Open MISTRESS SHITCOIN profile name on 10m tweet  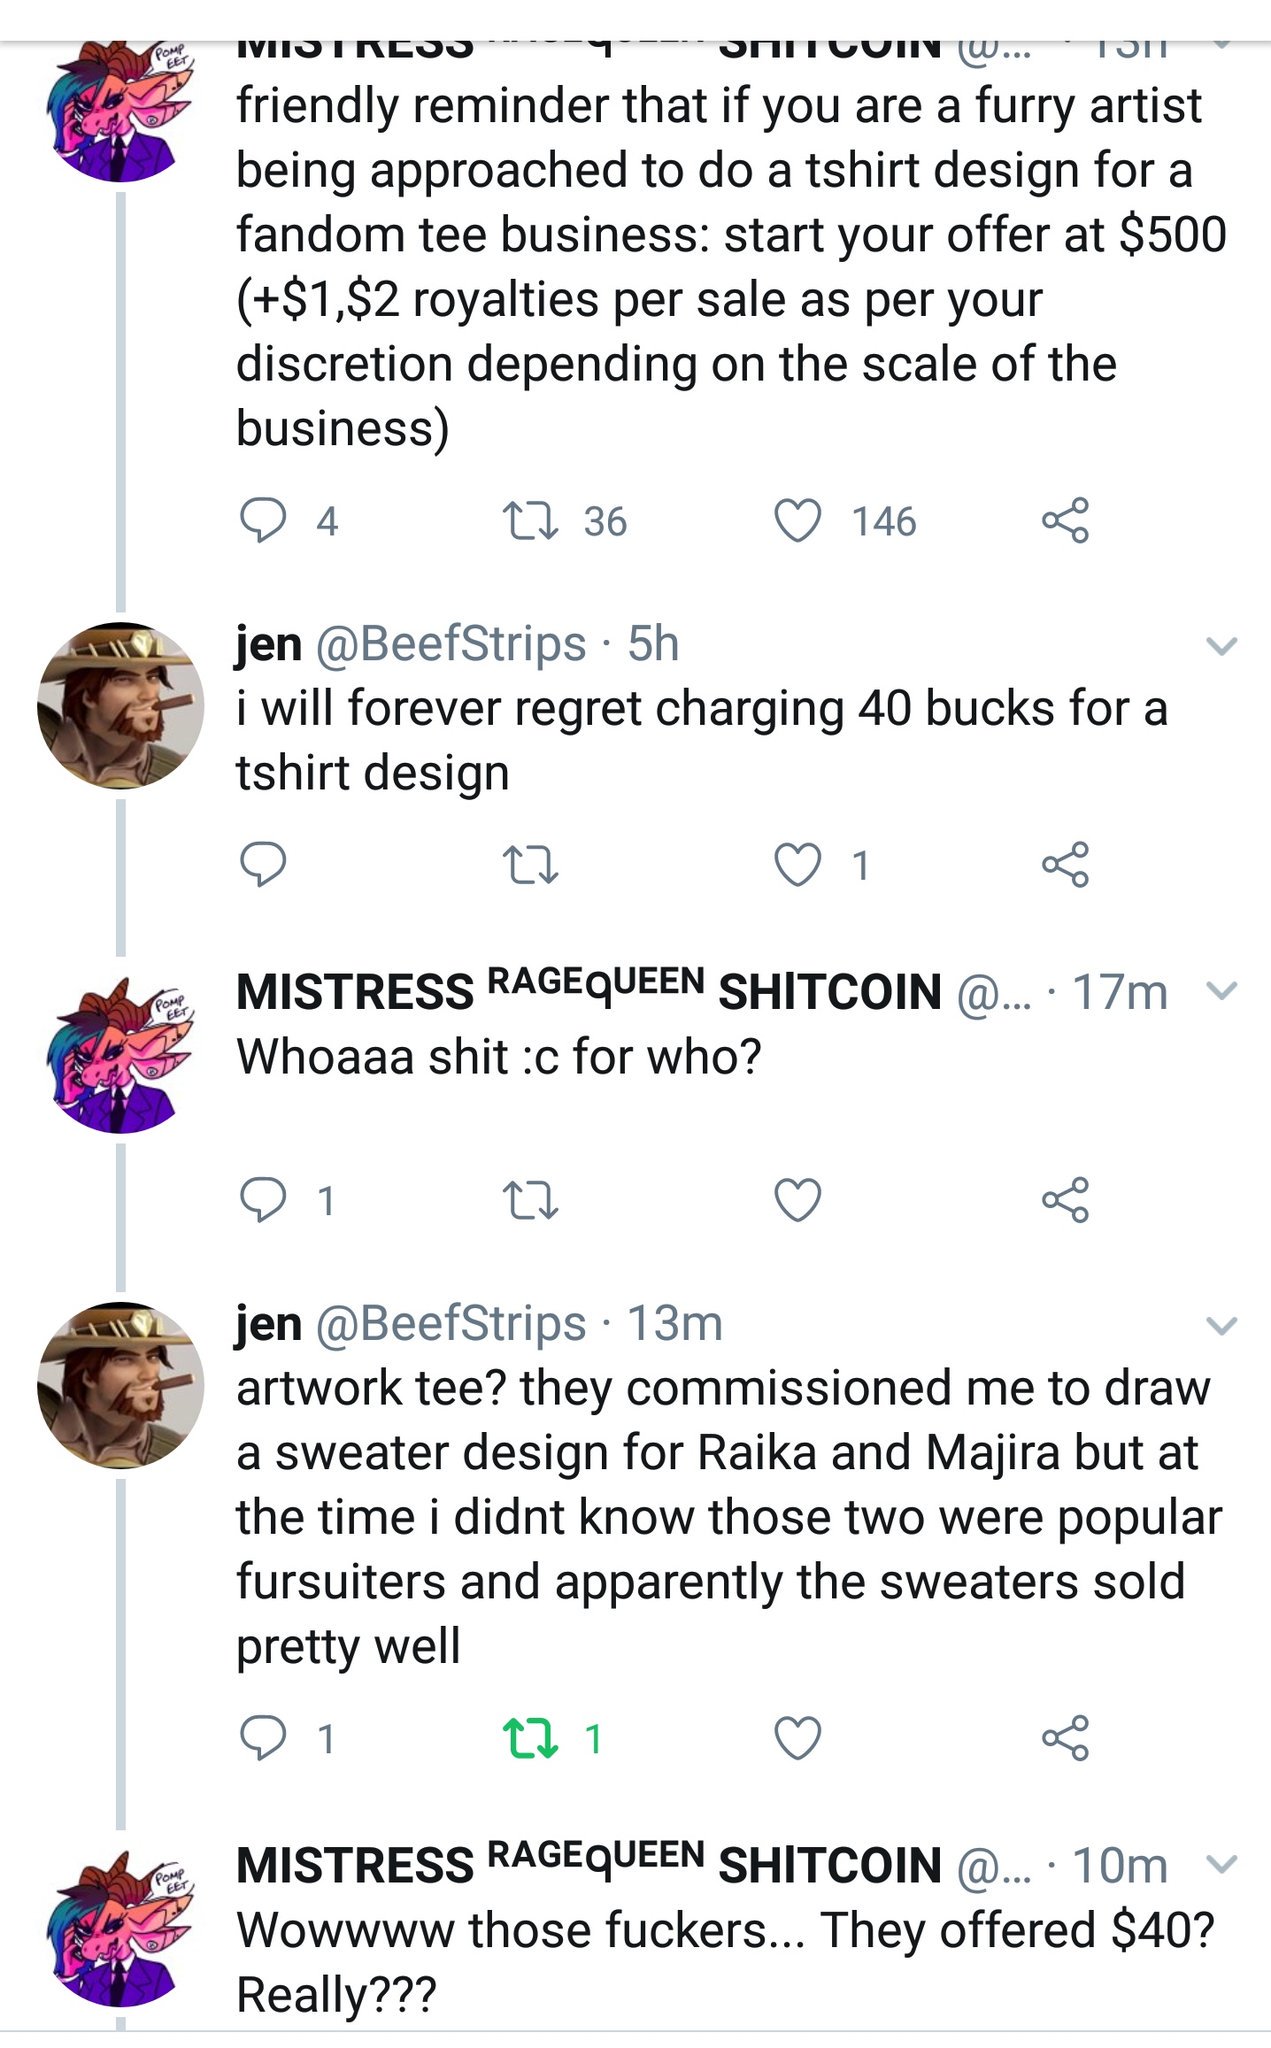pyautogui.click(x=588, y=1865)
